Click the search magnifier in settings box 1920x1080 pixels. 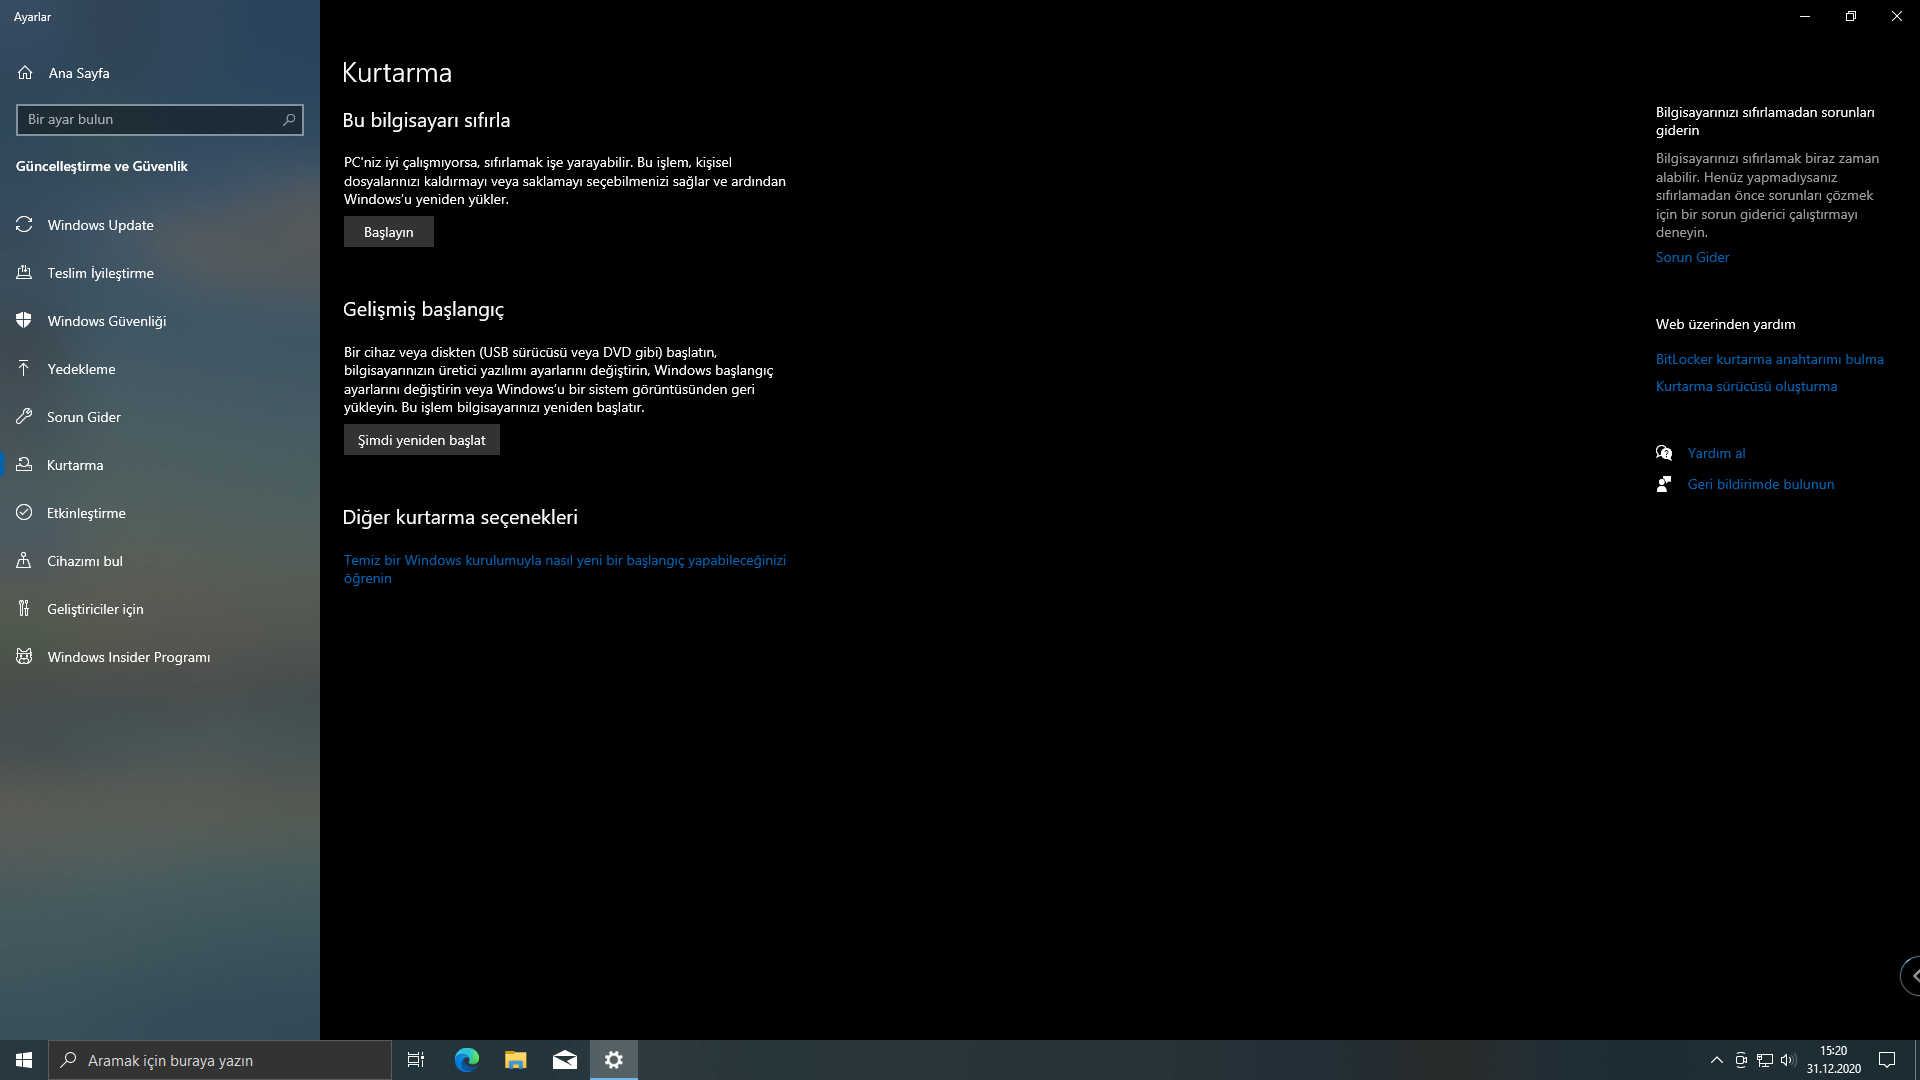(289, 120)
